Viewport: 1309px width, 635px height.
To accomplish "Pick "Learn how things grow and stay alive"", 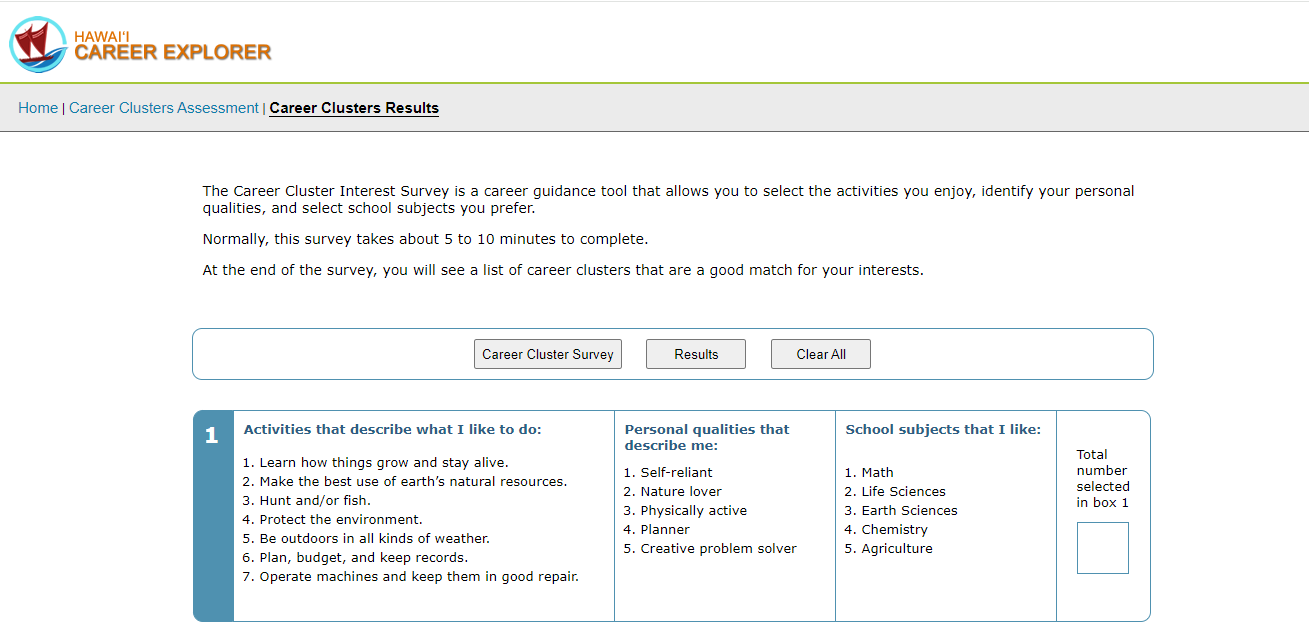I will point(383,462).
